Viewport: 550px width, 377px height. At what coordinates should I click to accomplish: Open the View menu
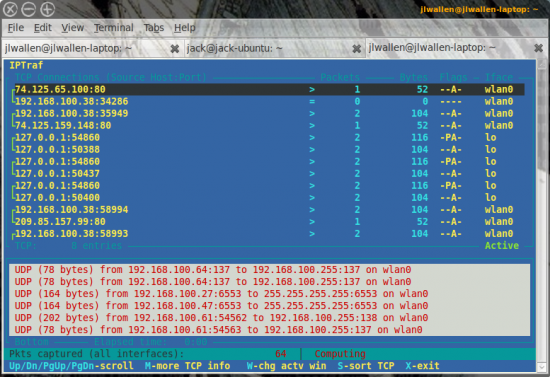73,28
